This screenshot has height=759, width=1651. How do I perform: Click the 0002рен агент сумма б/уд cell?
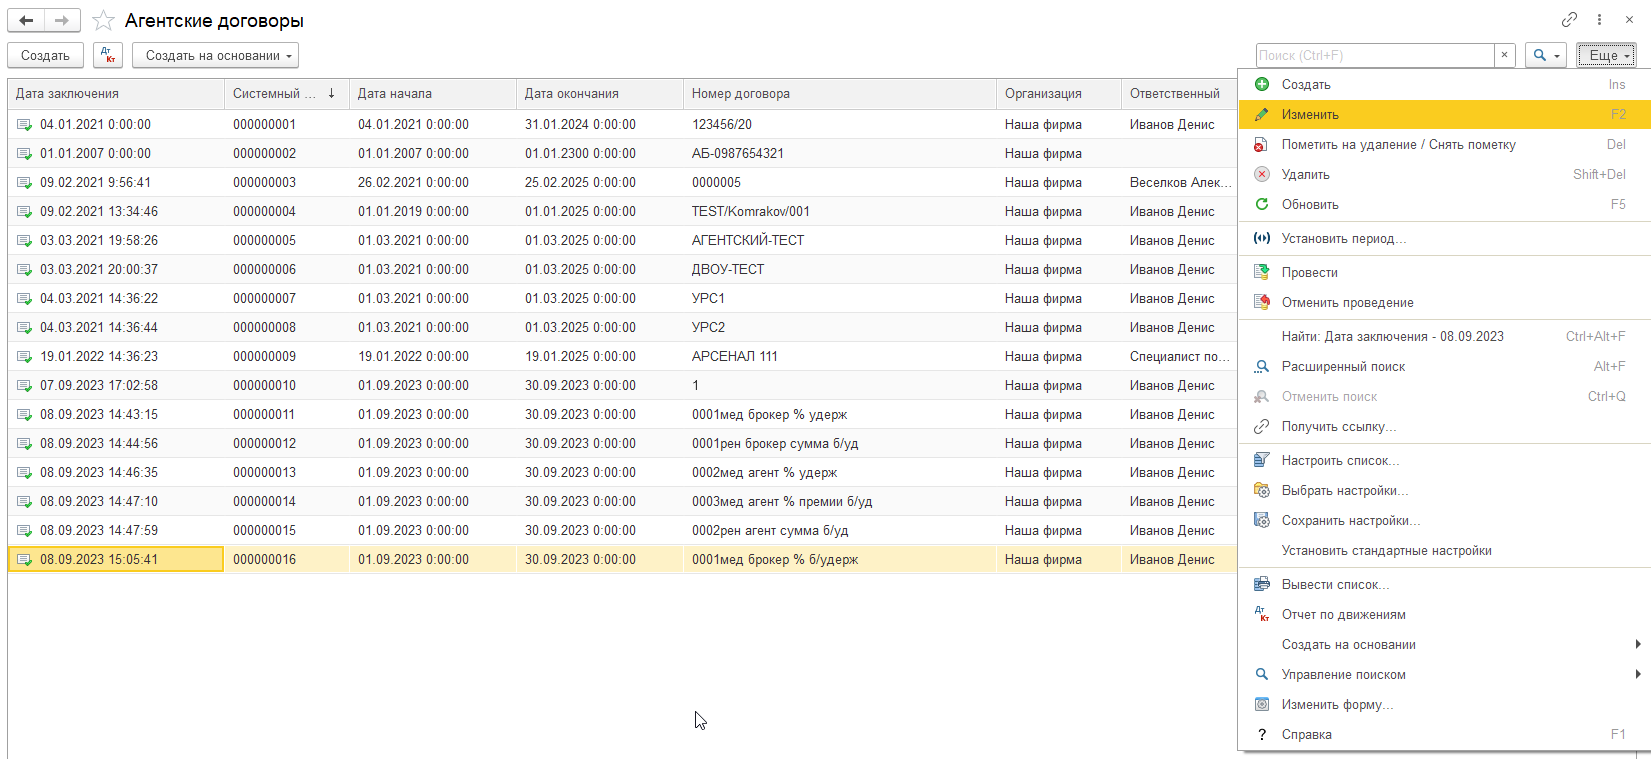click(840, 530)
